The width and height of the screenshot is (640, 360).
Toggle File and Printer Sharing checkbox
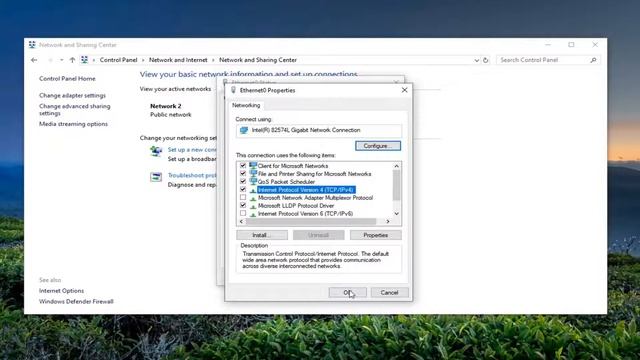click(x=243, y=173)
